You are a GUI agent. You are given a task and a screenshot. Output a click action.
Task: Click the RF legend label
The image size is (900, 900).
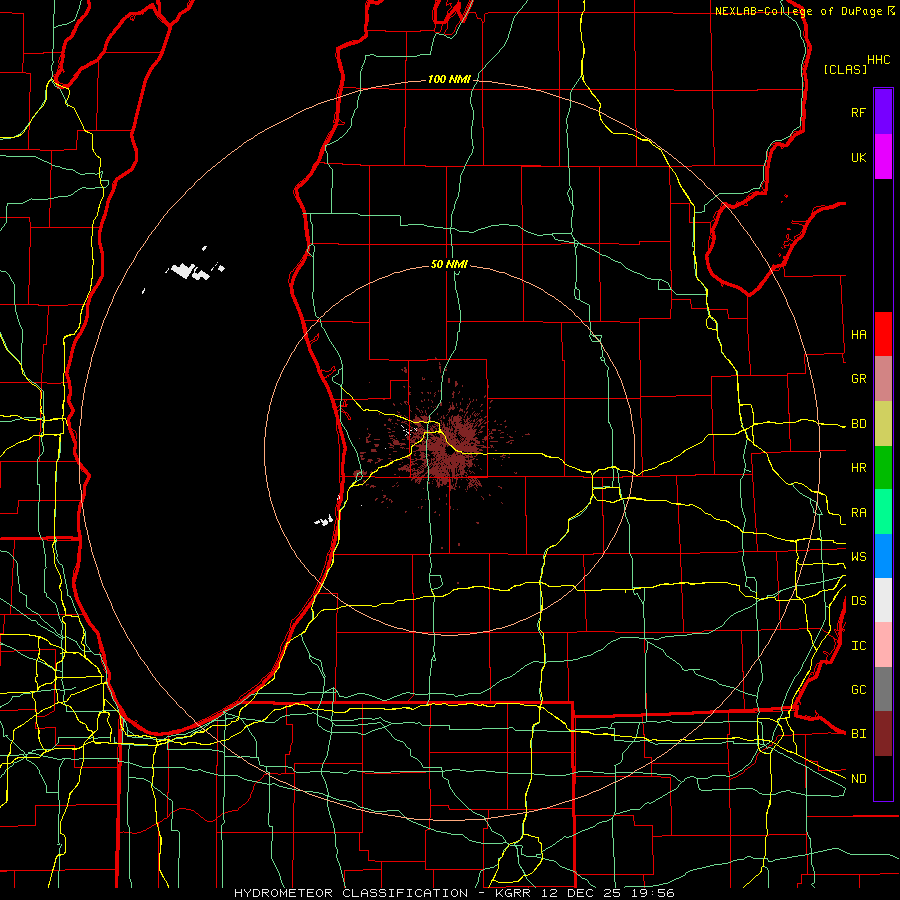[x=858, y=112]
